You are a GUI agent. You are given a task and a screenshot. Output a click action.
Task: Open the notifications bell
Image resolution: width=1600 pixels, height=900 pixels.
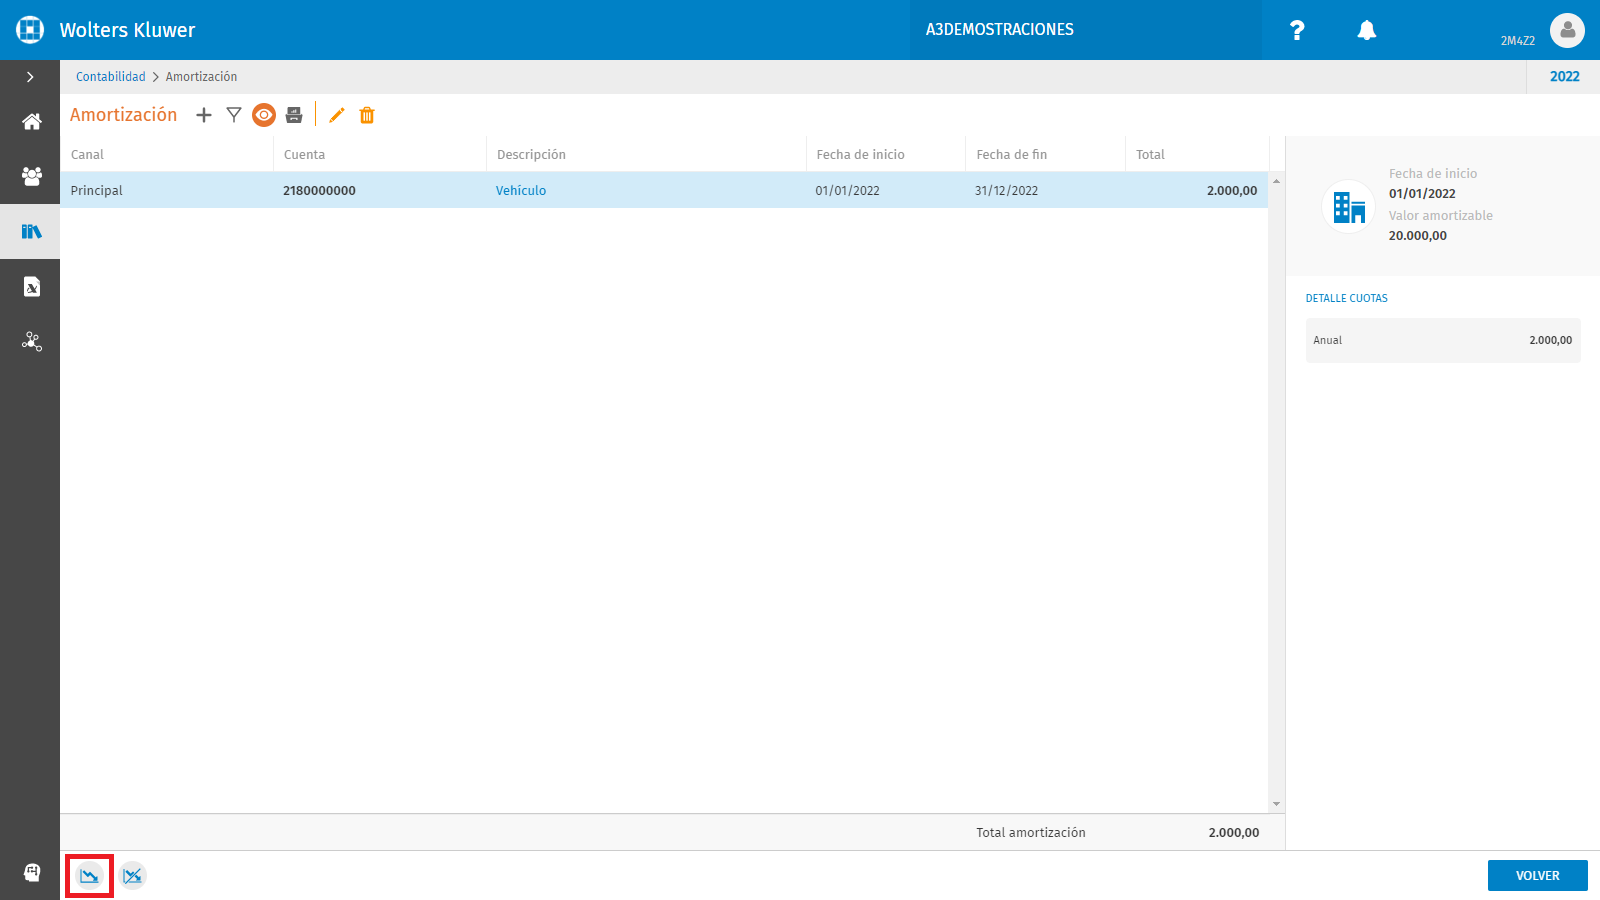tap(1367, 30)
